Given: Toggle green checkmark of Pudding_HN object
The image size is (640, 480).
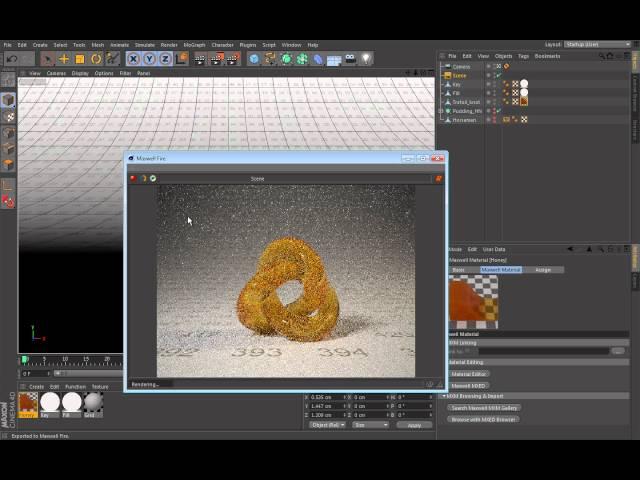Looking at the screenshot, I should click(499, 111).
